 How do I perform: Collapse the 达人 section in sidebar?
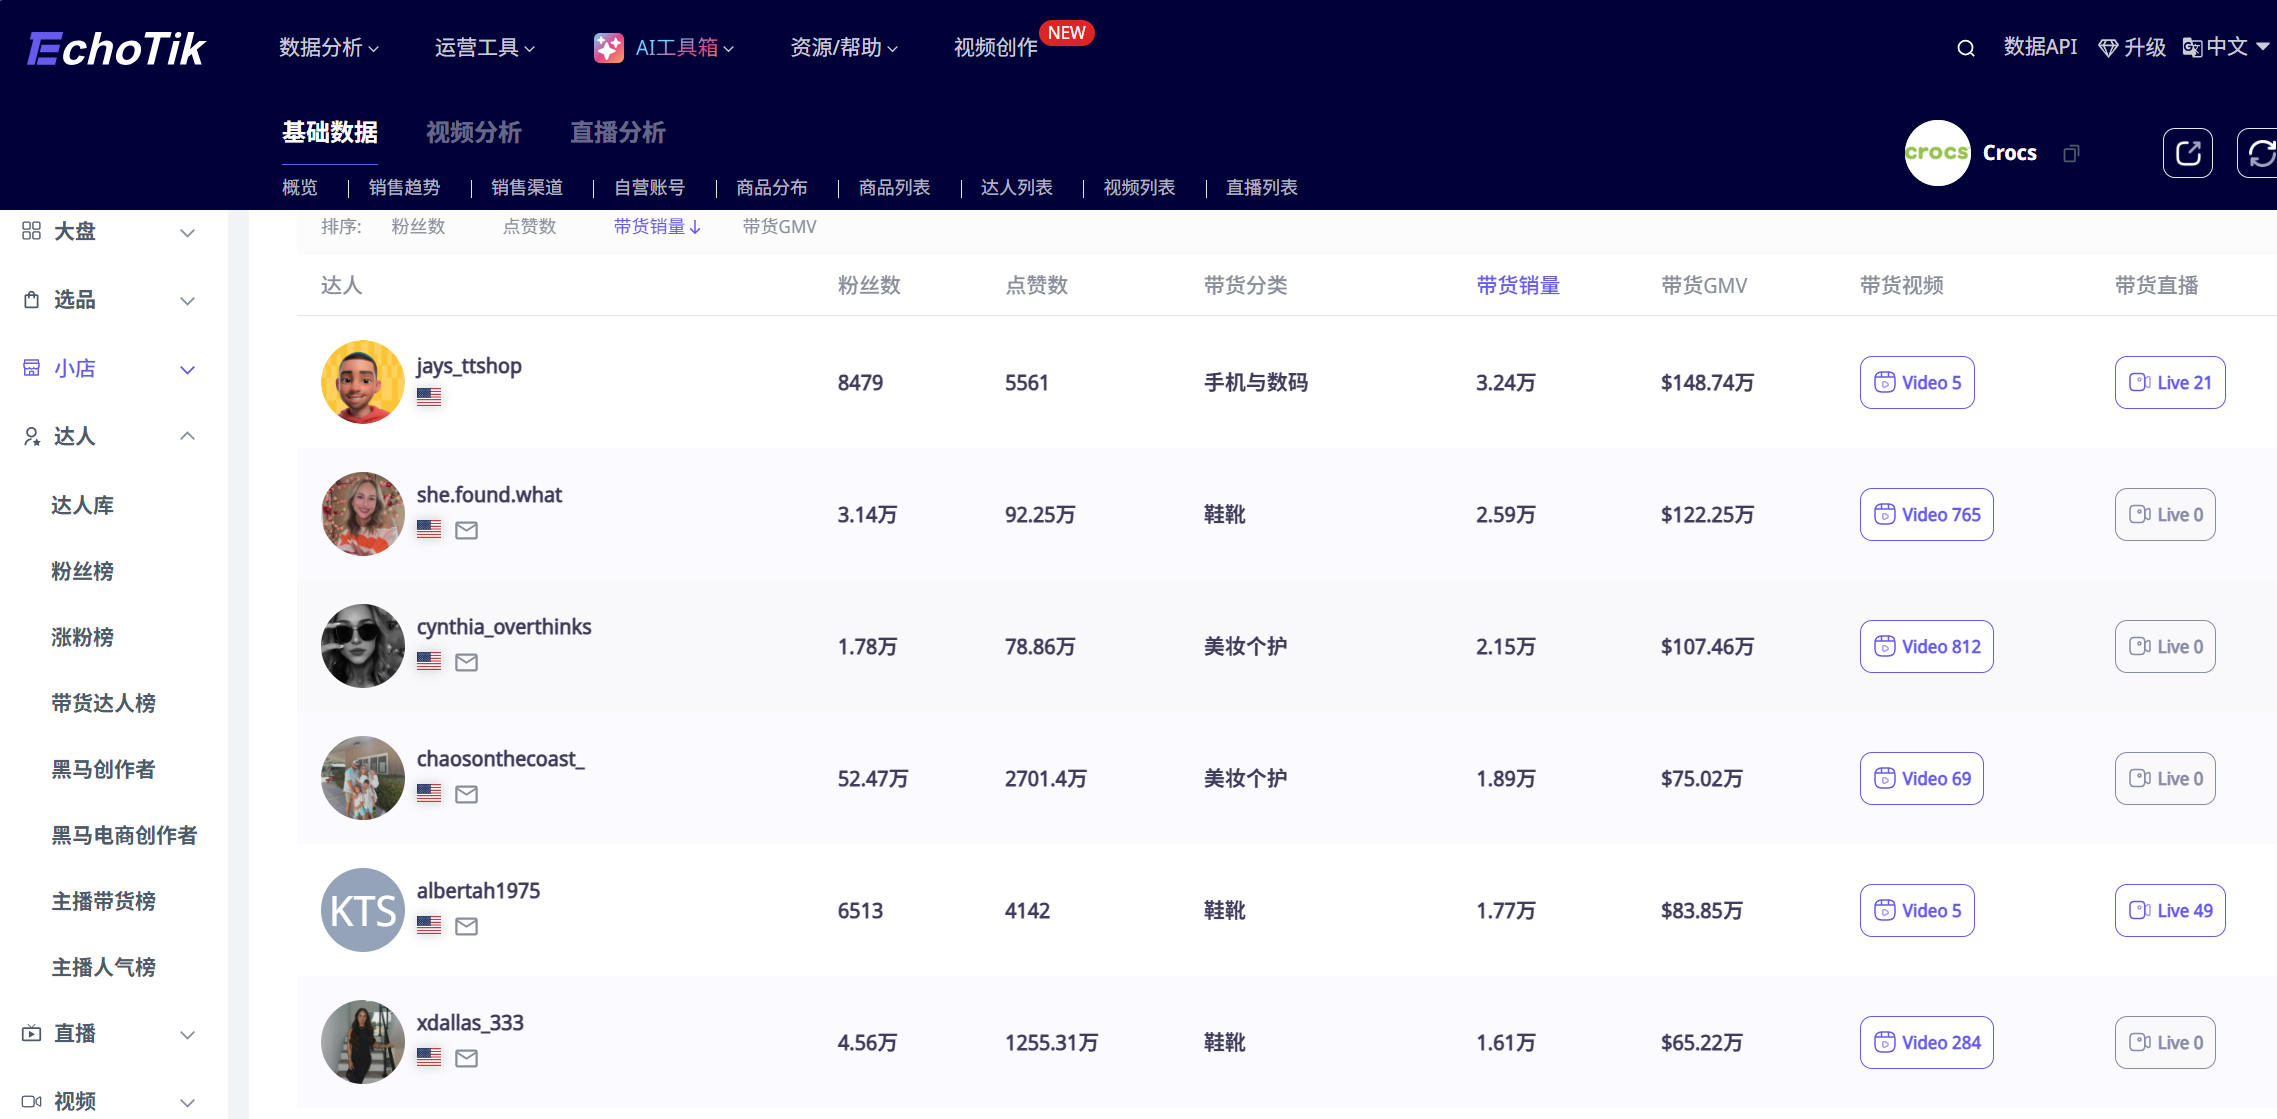click(x=186, y=436)
